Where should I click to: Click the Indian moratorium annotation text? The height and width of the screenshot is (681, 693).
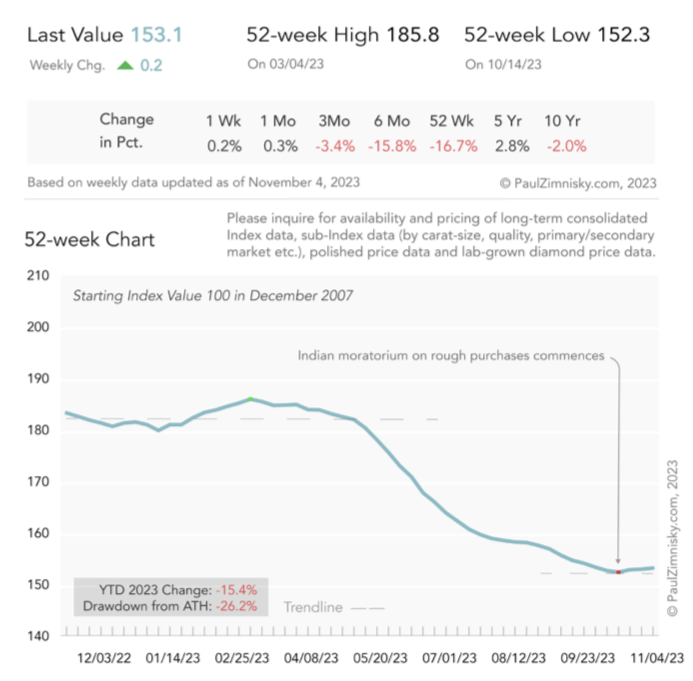coord(451,356)
